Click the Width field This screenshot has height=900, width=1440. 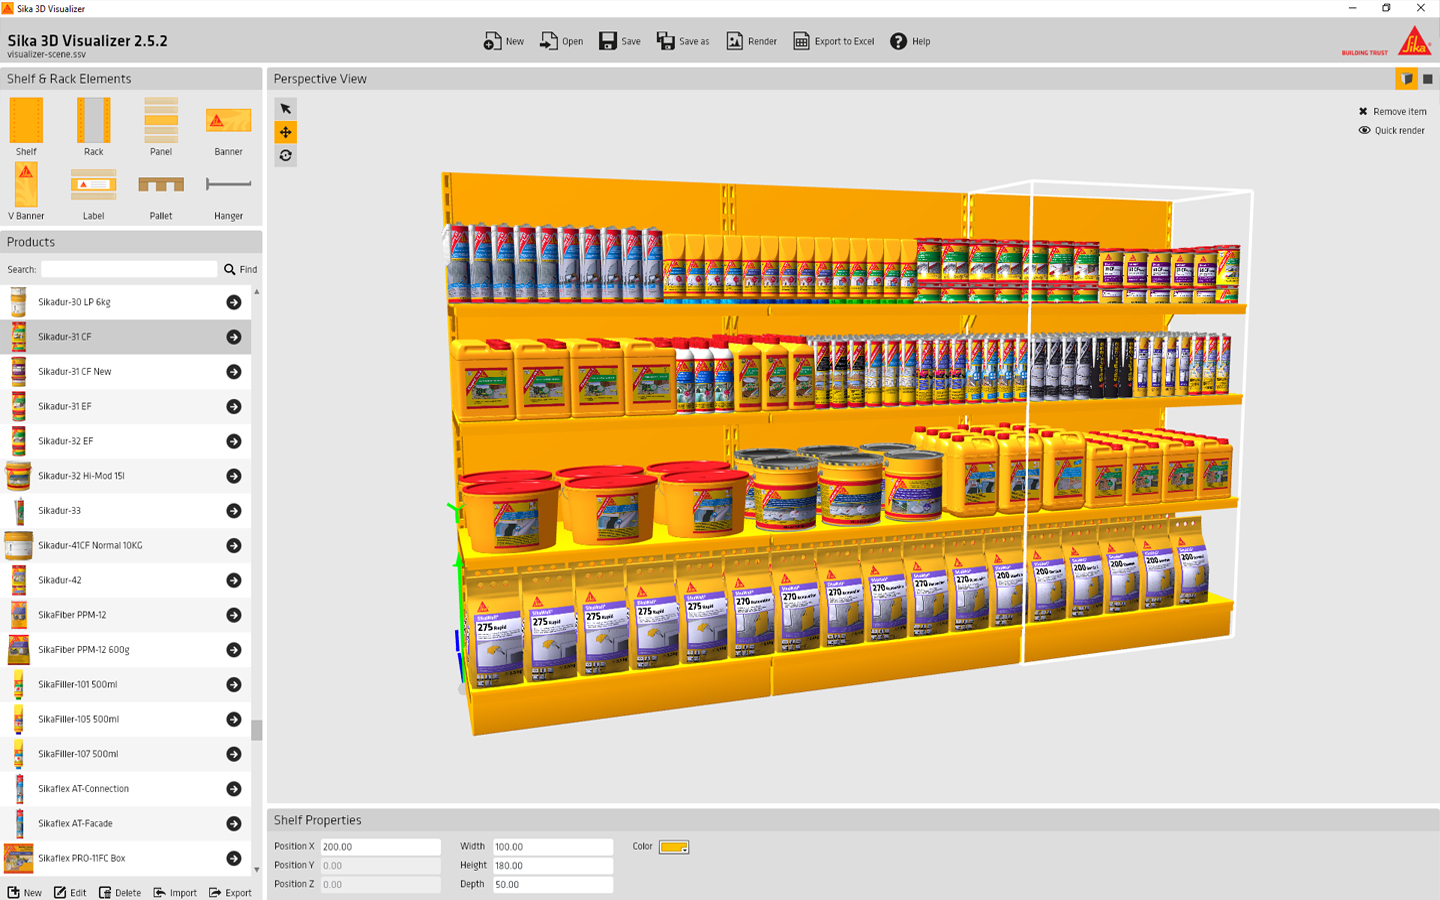click(x=552, y=847)
